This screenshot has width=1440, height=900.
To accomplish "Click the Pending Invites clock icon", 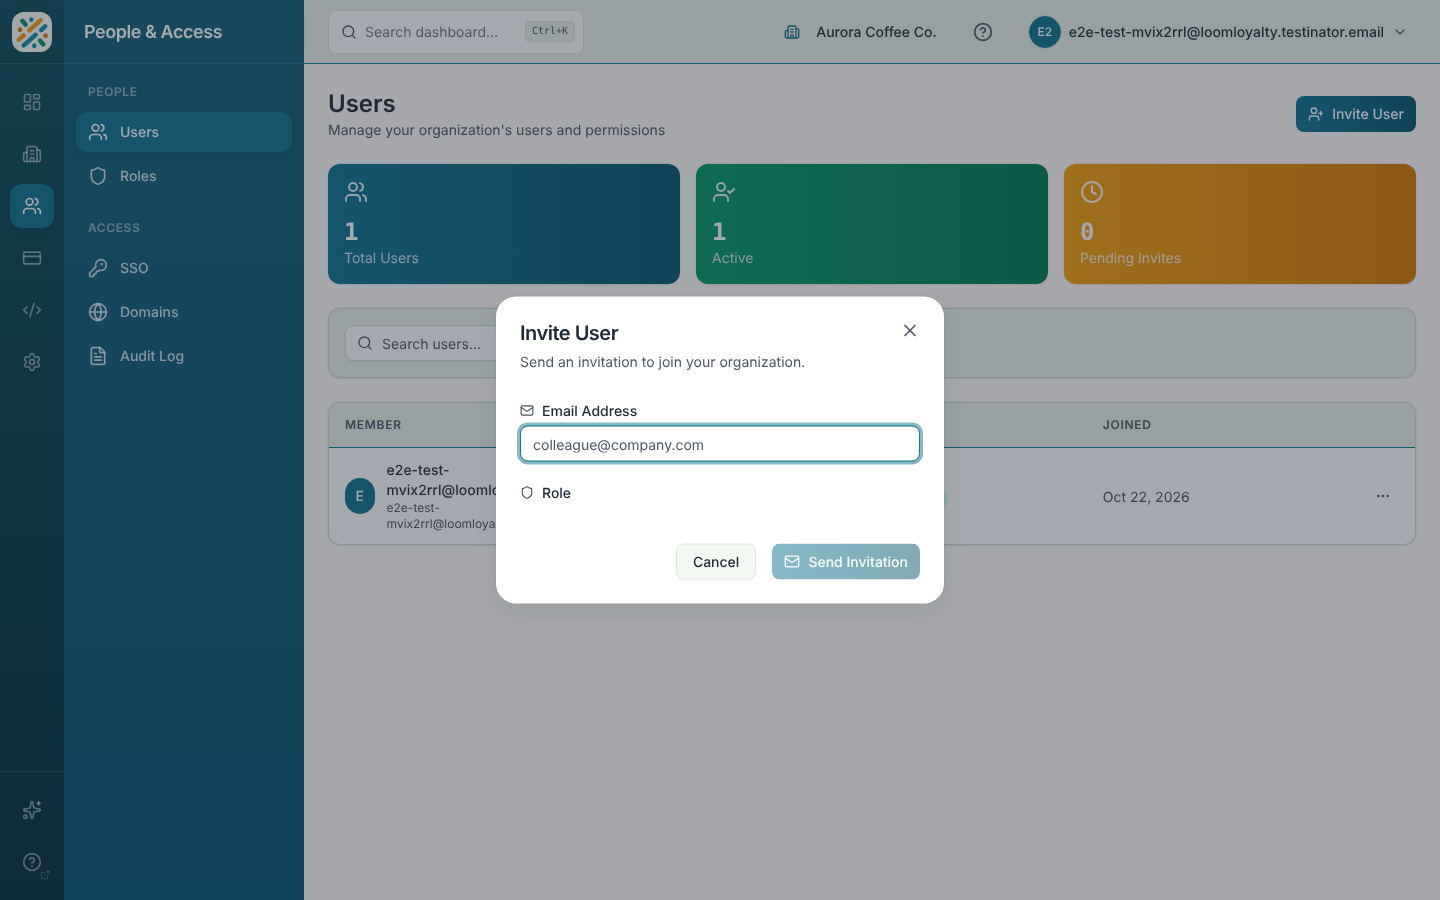I will pyautogui.click(x=1092, y=192).
